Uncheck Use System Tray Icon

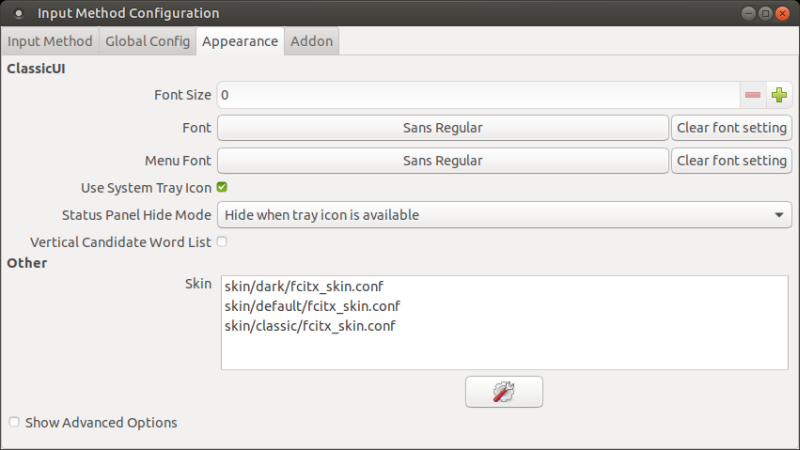pos(222,187)
